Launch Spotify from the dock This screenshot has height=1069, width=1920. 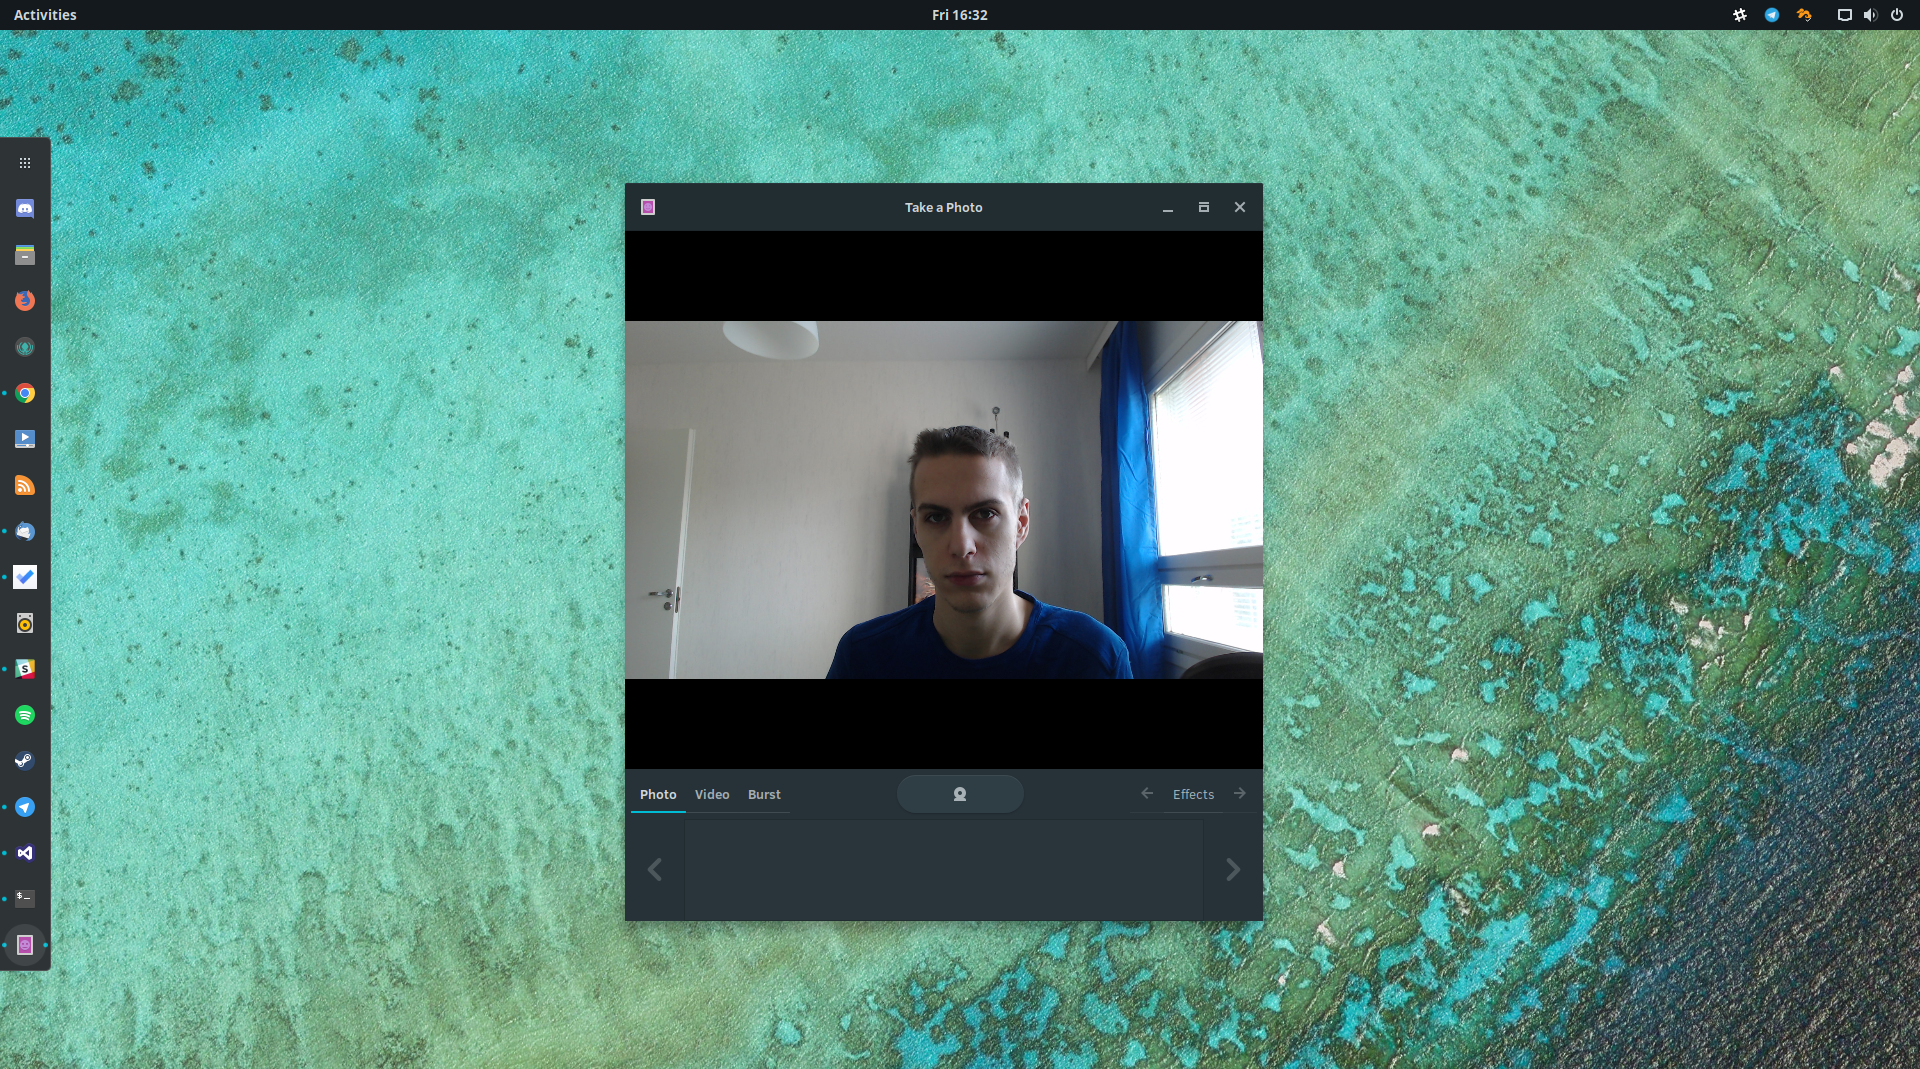[x=25, y=715]
